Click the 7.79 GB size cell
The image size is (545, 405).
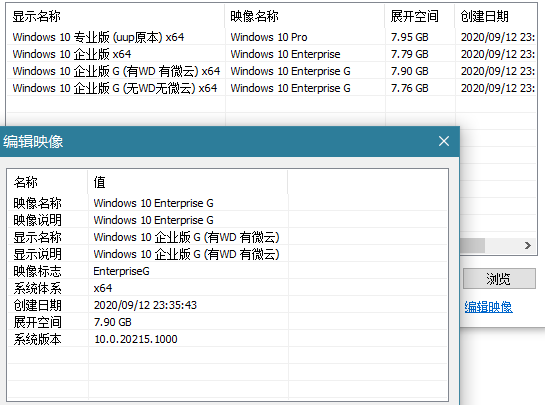click(x=410, y=54)
